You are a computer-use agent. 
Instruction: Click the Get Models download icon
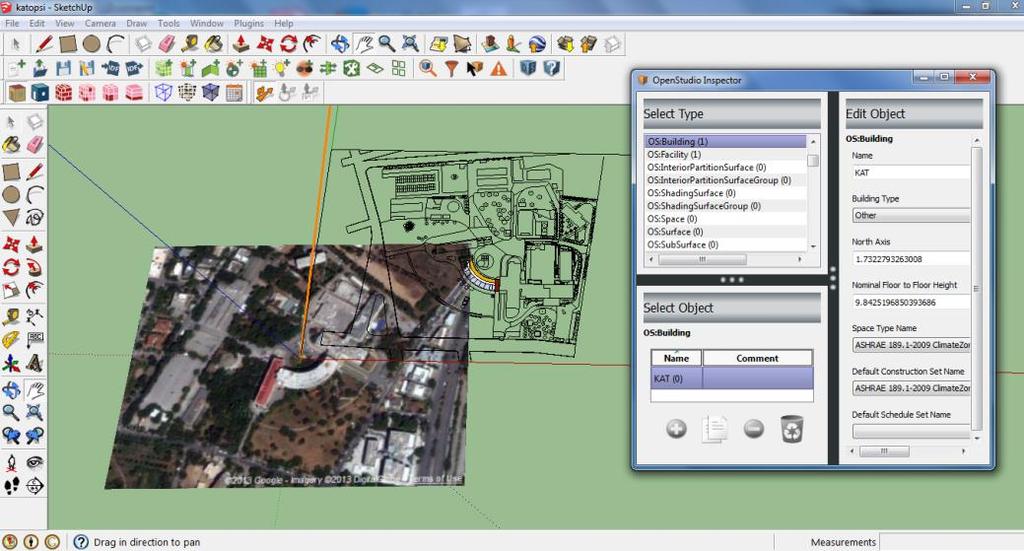[x=566, y=44]
